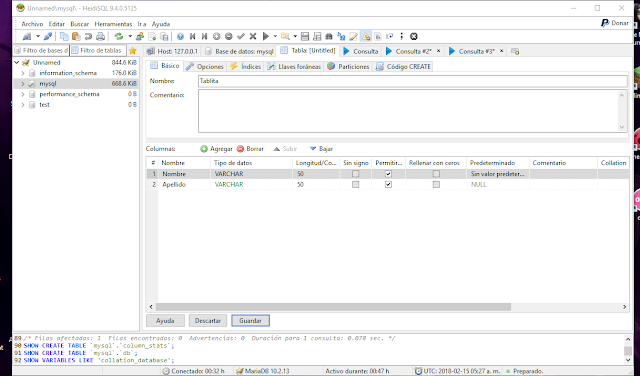Toggle the warning stop-on-errors icon
The width and height of the screenshot is (640, 376).
pyautogui.click(x=366, y=36)
